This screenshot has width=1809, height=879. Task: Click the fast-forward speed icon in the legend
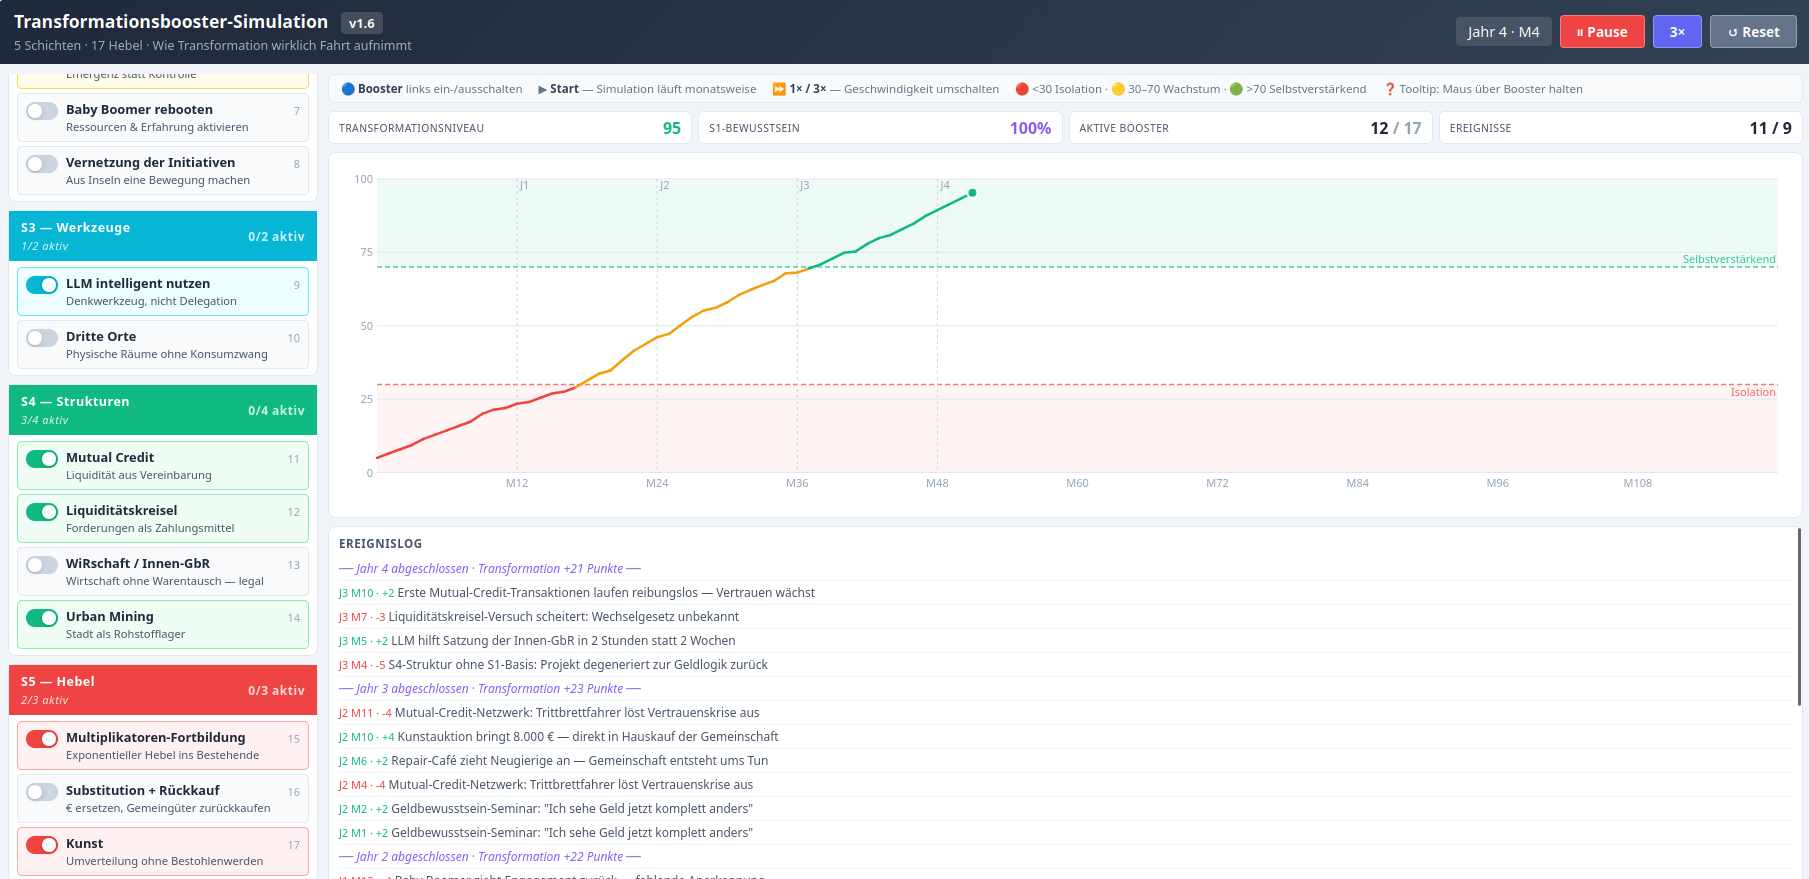pos(779,89)
